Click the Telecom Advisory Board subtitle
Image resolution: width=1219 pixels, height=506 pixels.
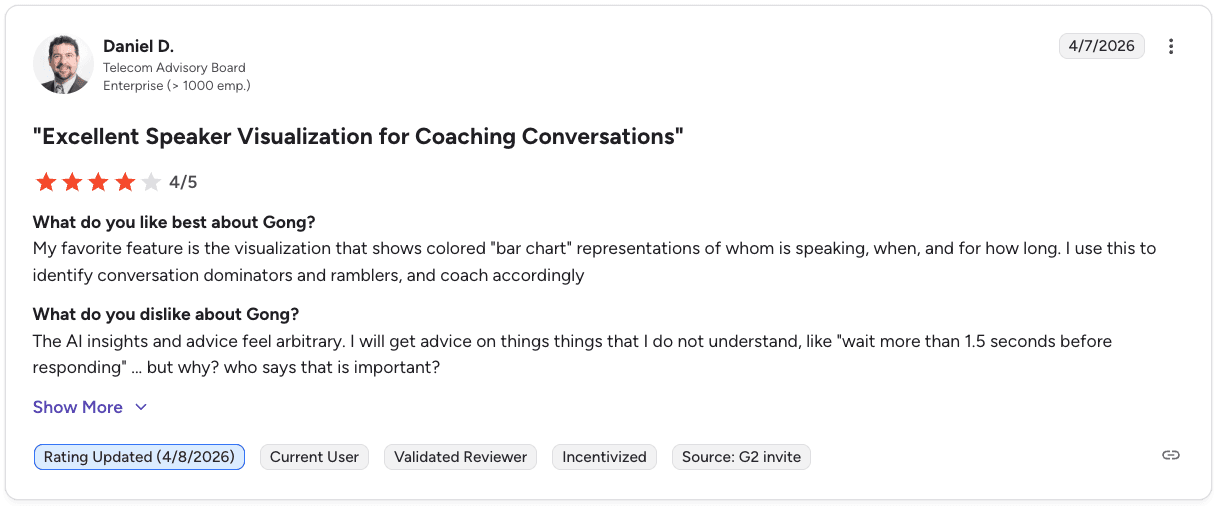(x=174, y=68)
